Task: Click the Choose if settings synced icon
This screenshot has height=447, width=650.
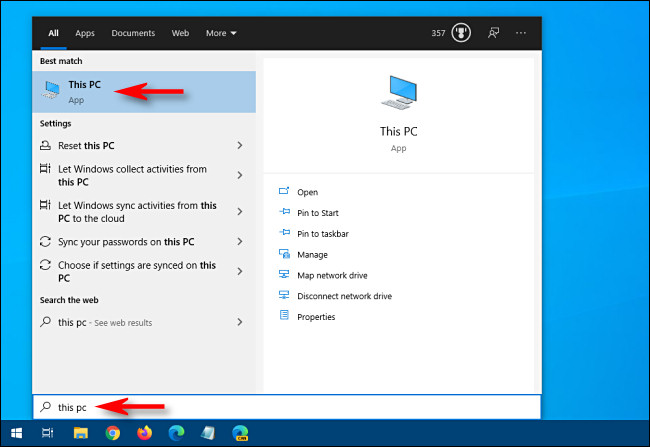Action: point(45,265)
